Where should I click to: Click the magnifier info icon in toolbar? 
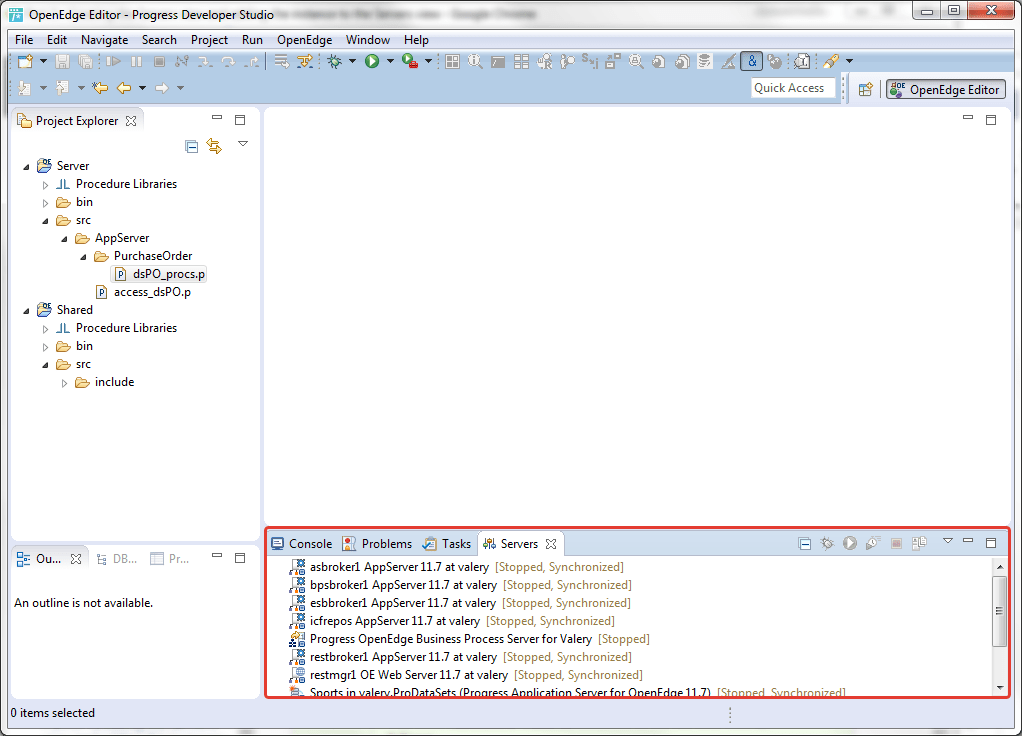pyautogui.click(x=475, y=61)
